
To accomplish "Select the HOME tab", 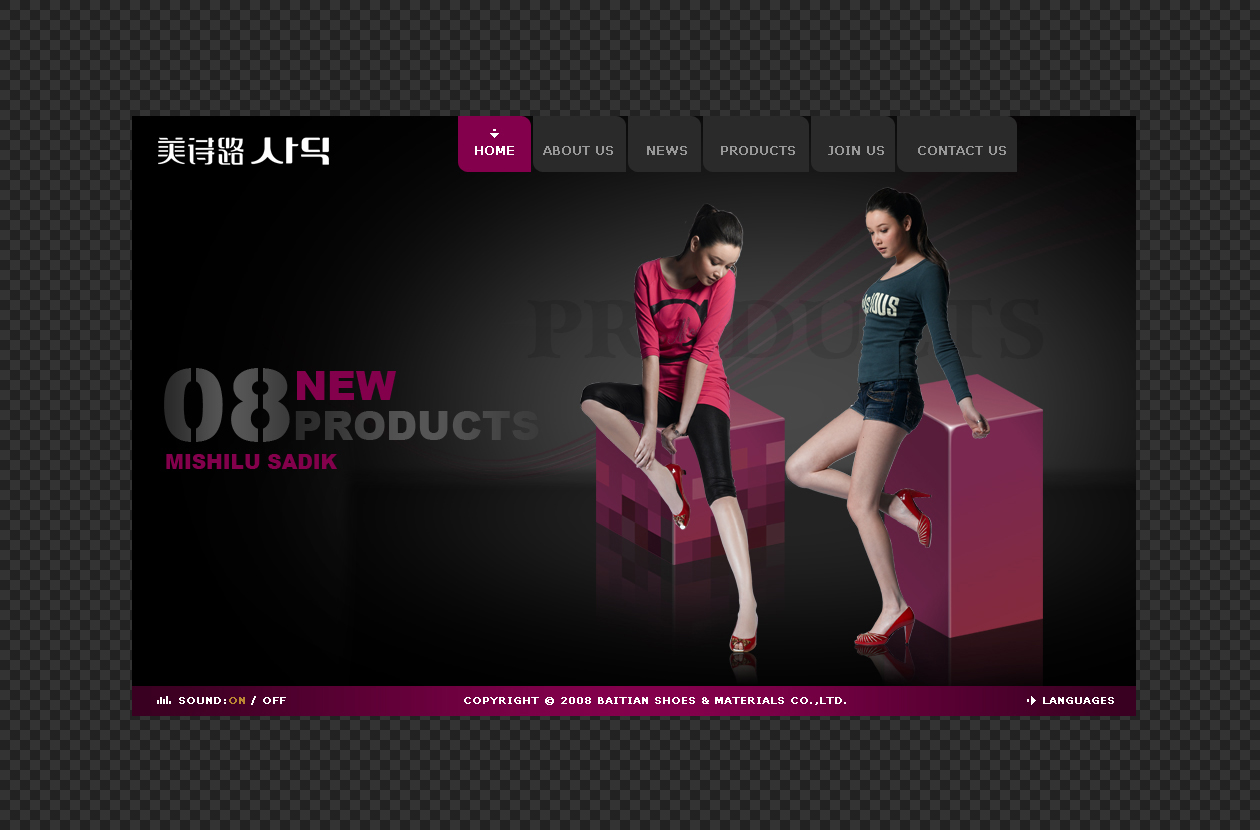I will 494,151.
